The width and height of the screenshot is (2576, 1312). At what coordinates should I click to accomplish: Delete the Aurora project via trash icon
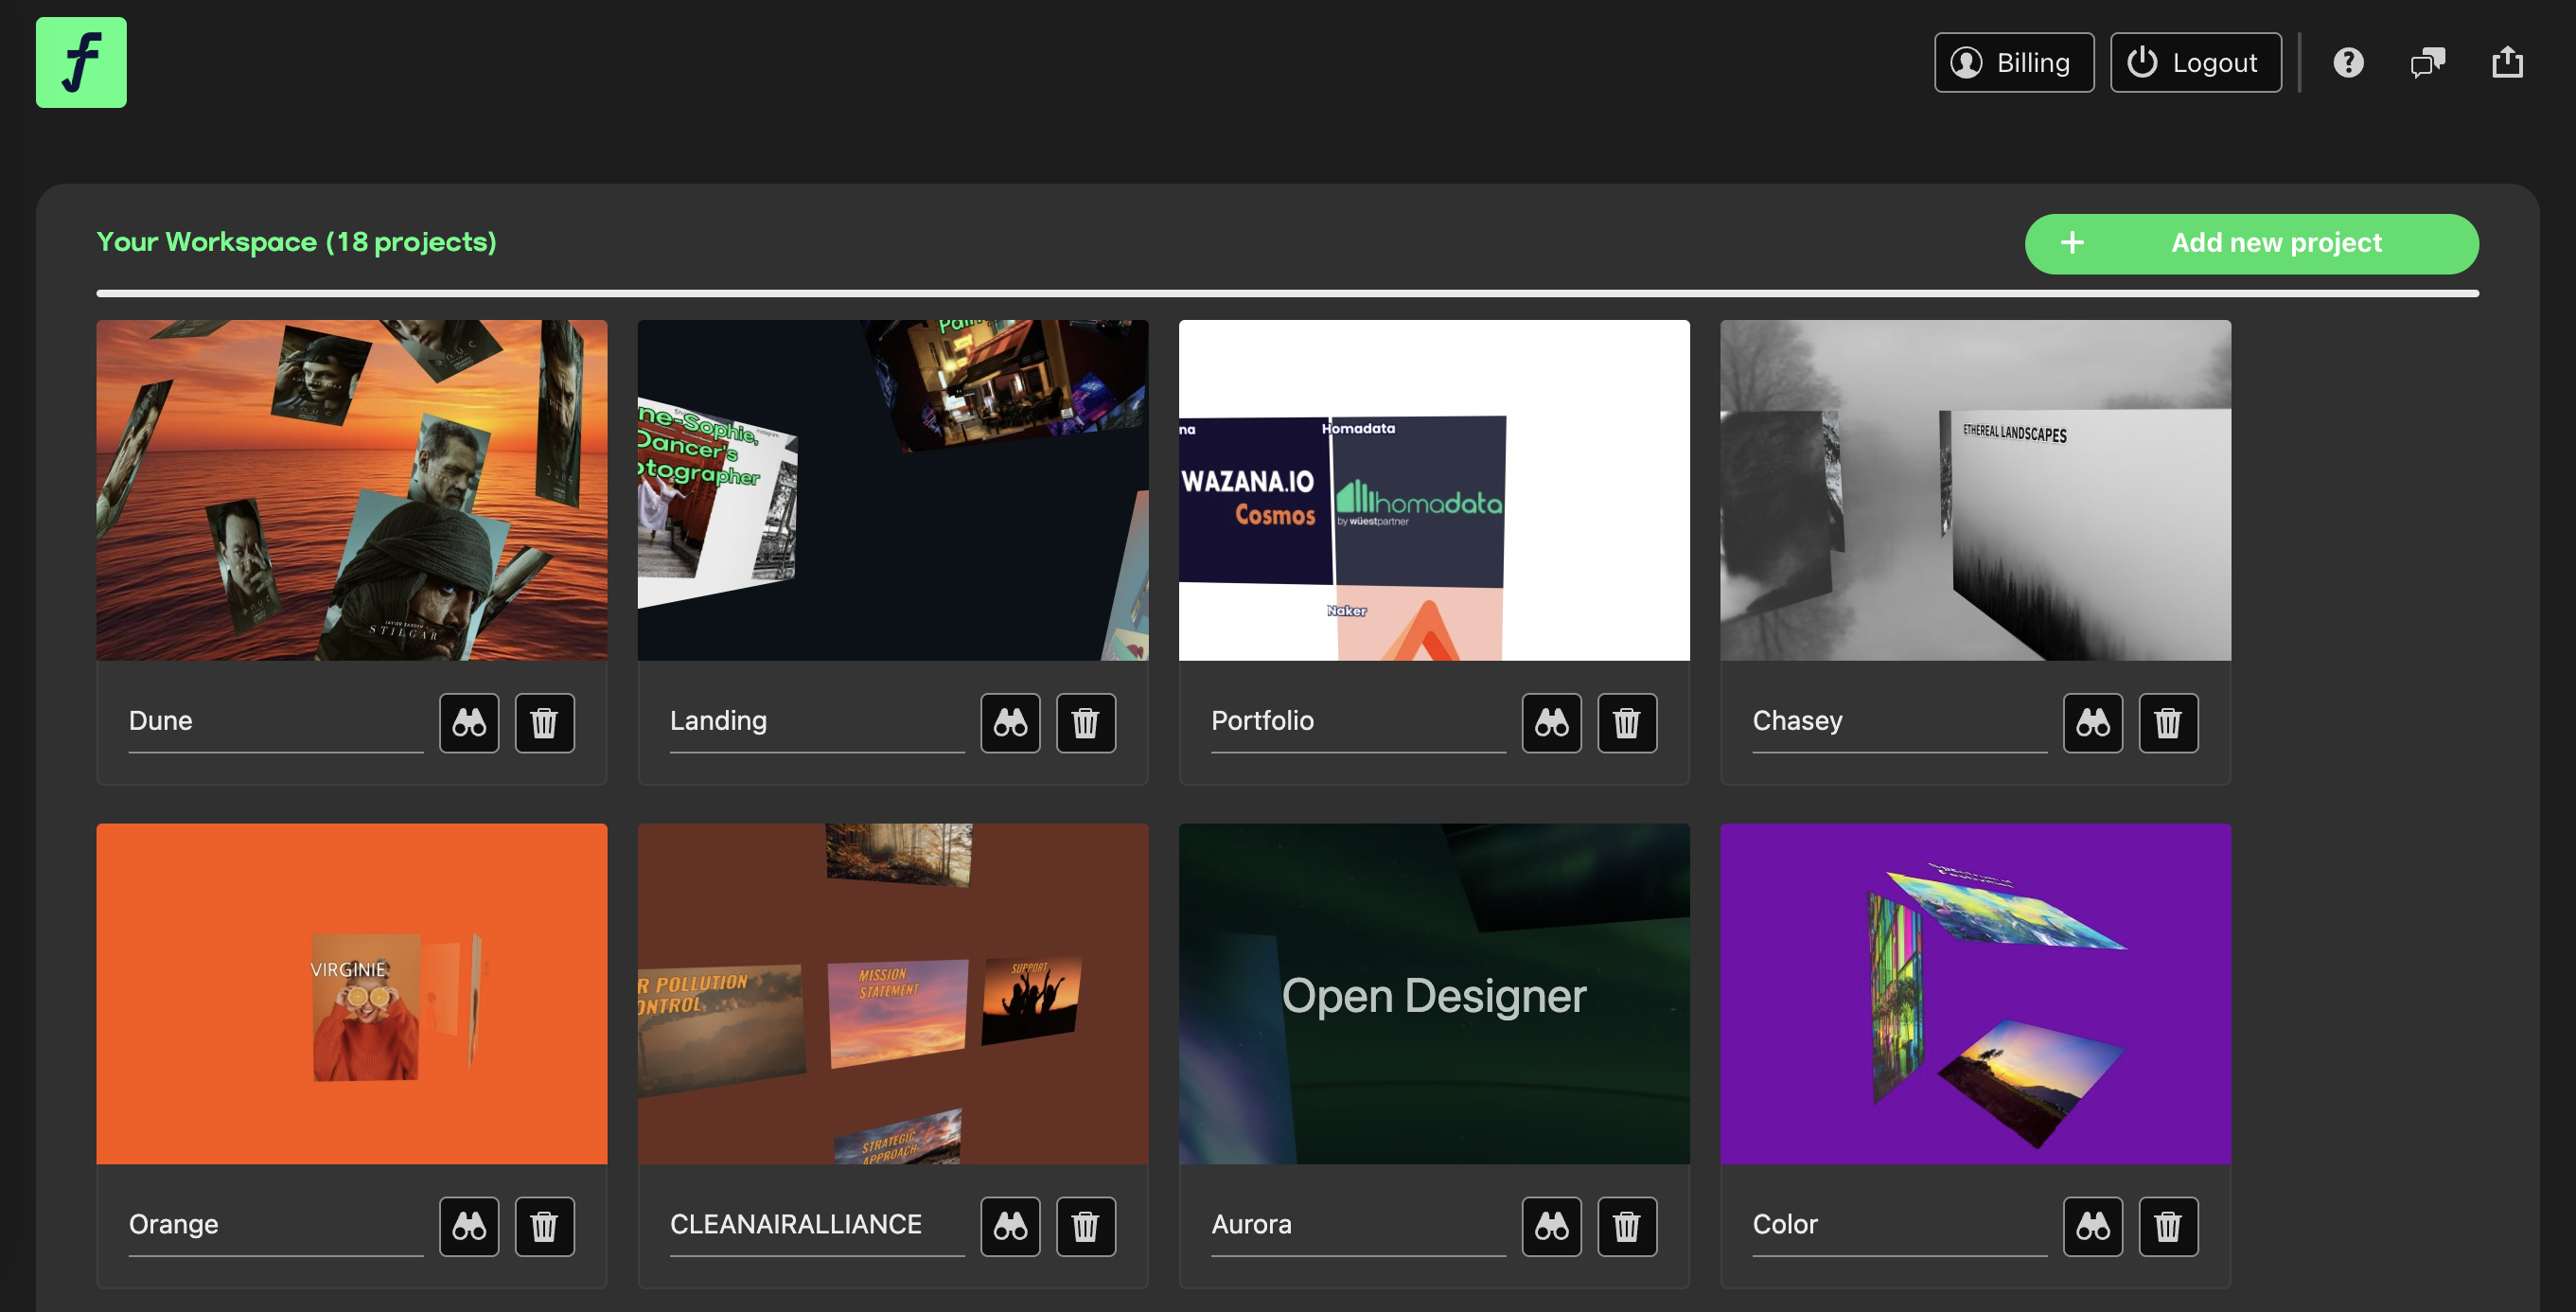tap(1627, 1226)
